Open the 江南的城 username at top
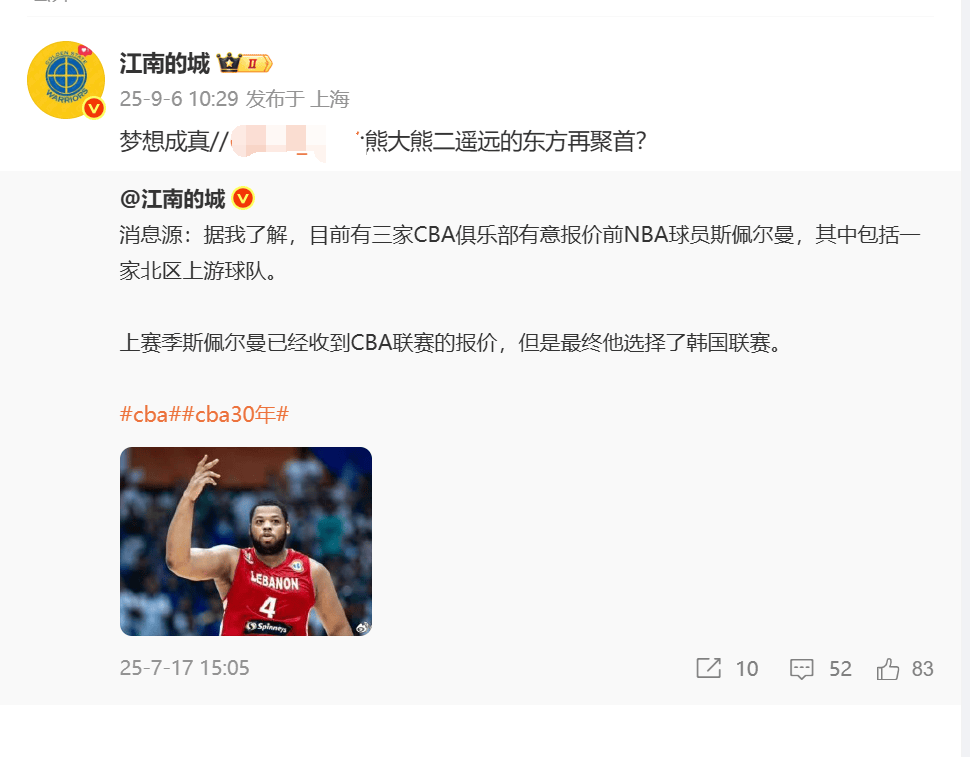The height and width of the screenshot is (757, 970). click(x=165, y=64)
